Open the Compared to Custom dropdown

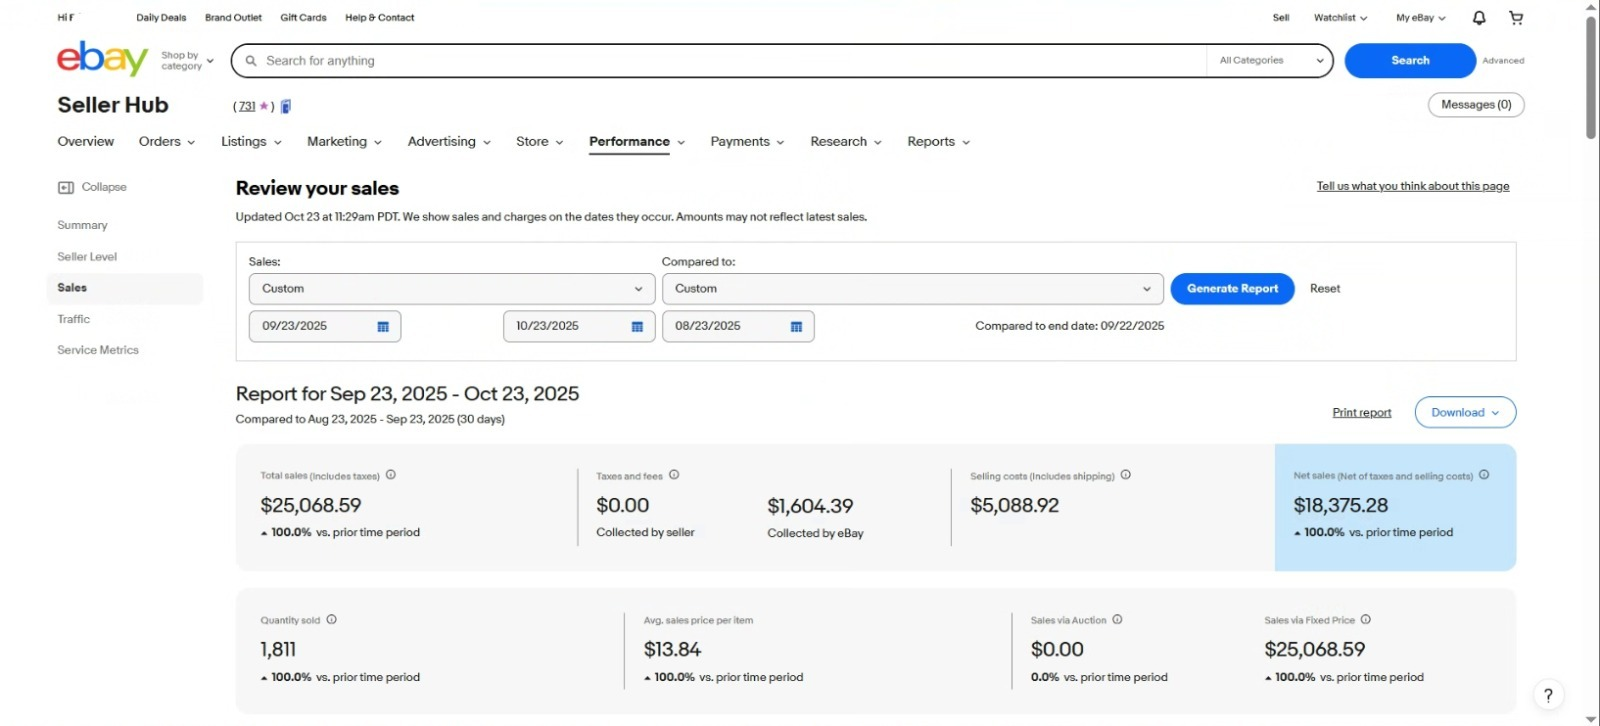click(912, 289)
